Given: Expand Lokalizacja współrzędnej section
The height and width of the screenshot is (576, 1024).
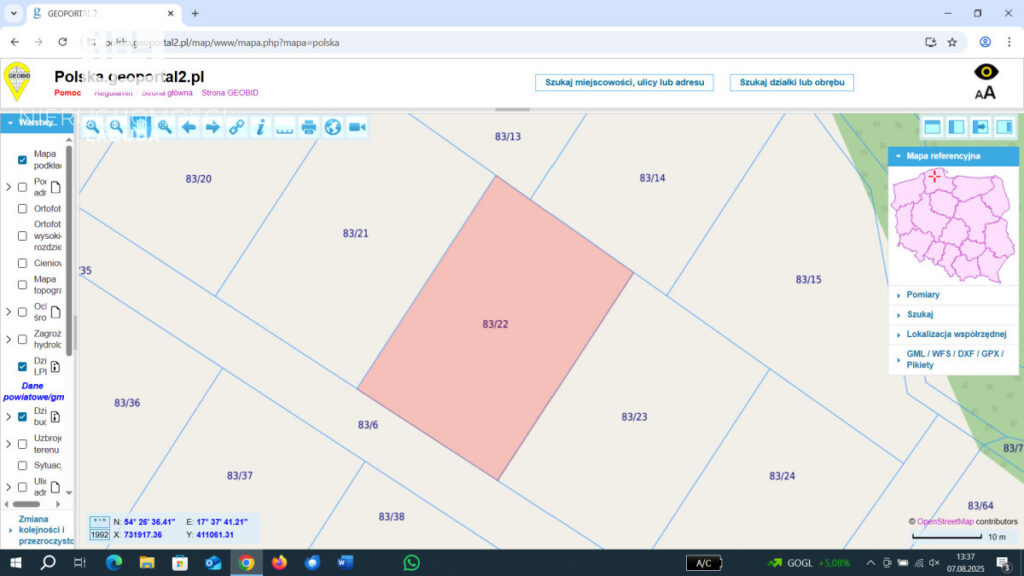Looking at the screenshot, I should tap(955, 334).
